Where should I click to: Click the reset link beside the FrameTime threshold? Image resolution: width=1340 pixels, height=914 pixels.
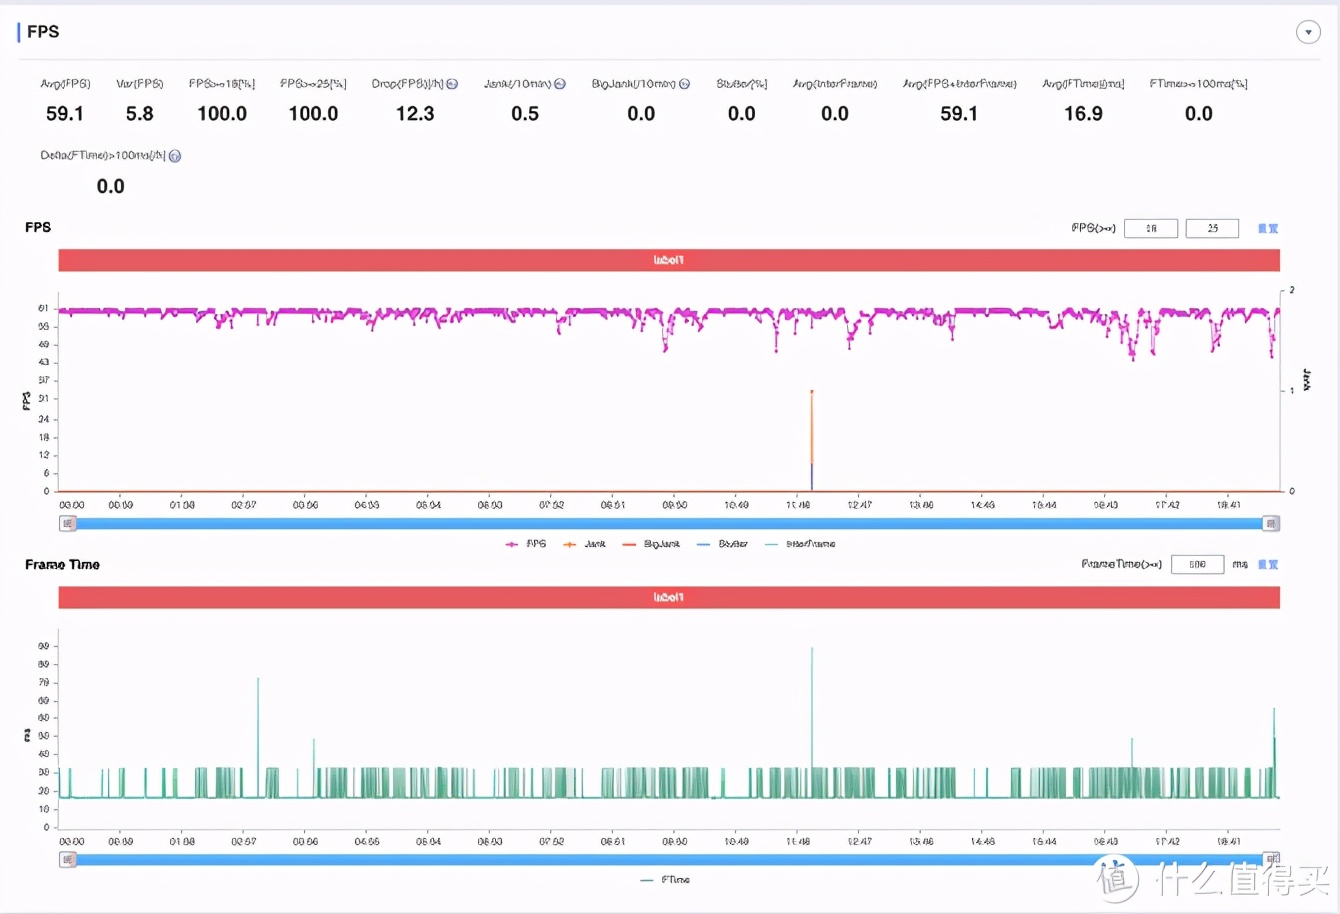(1268, 565)
